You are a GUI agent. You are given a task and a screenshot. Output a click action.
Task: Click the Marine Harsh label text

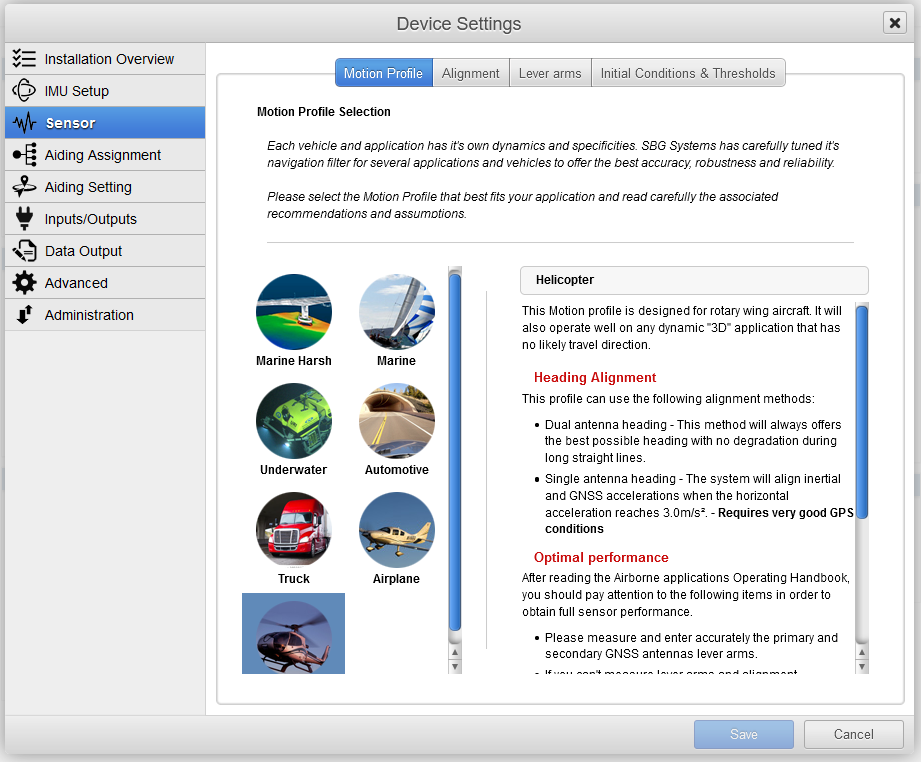pyautogui.click(x=294, y=361)
